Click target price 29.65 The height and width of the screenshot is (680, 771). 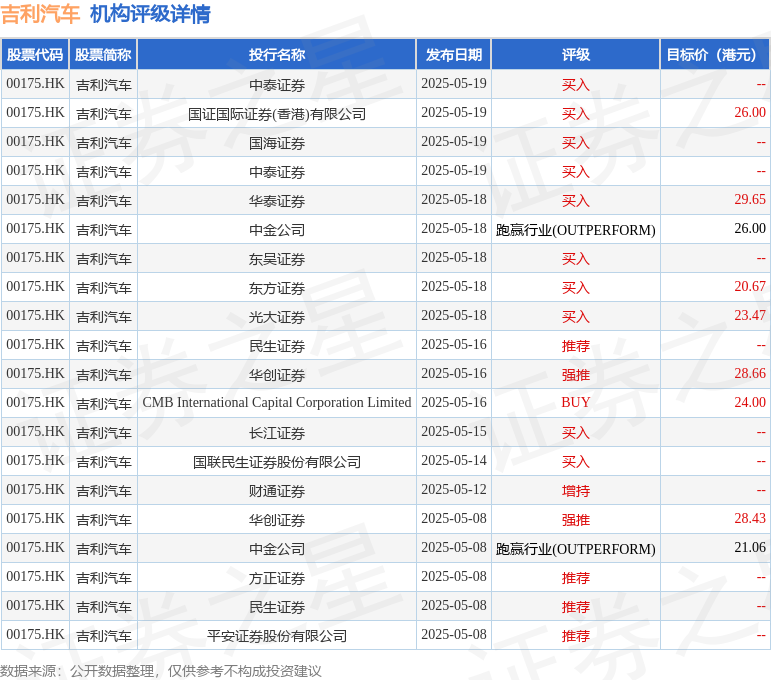[750, 199]
